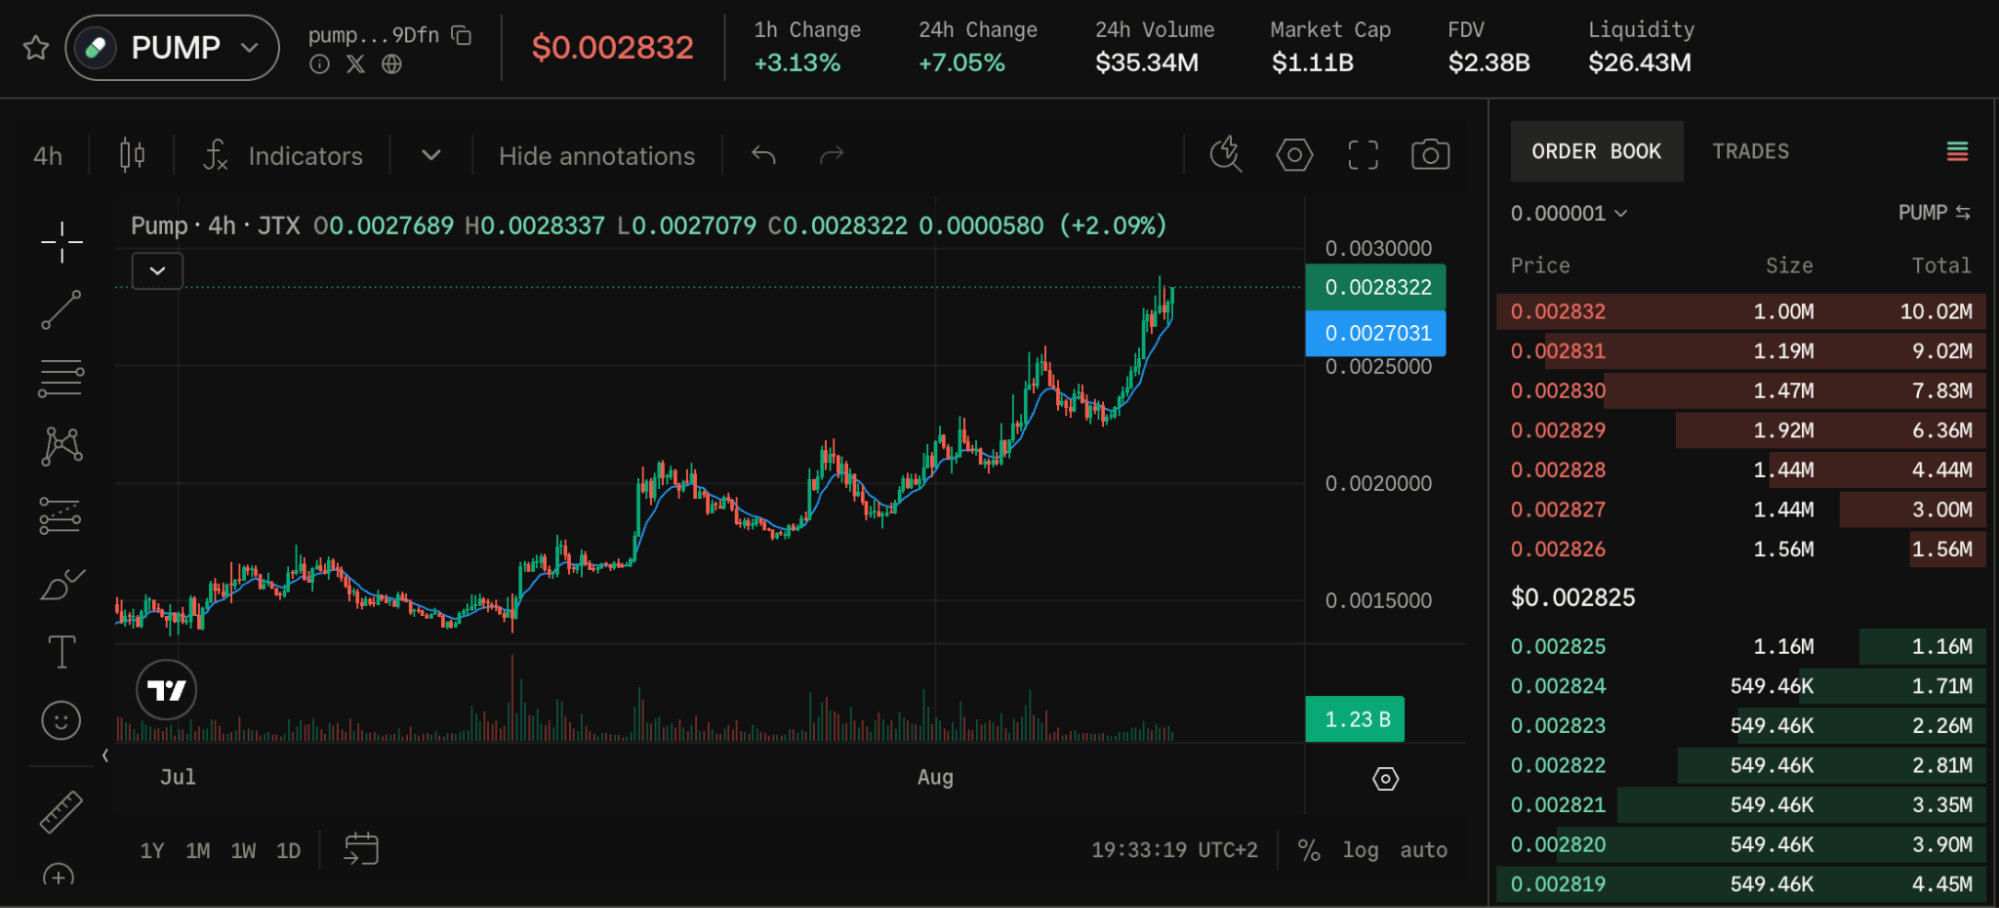Screen dimensions: 1999x908
Task: Set chart range to 1Y
Action: 152,851
